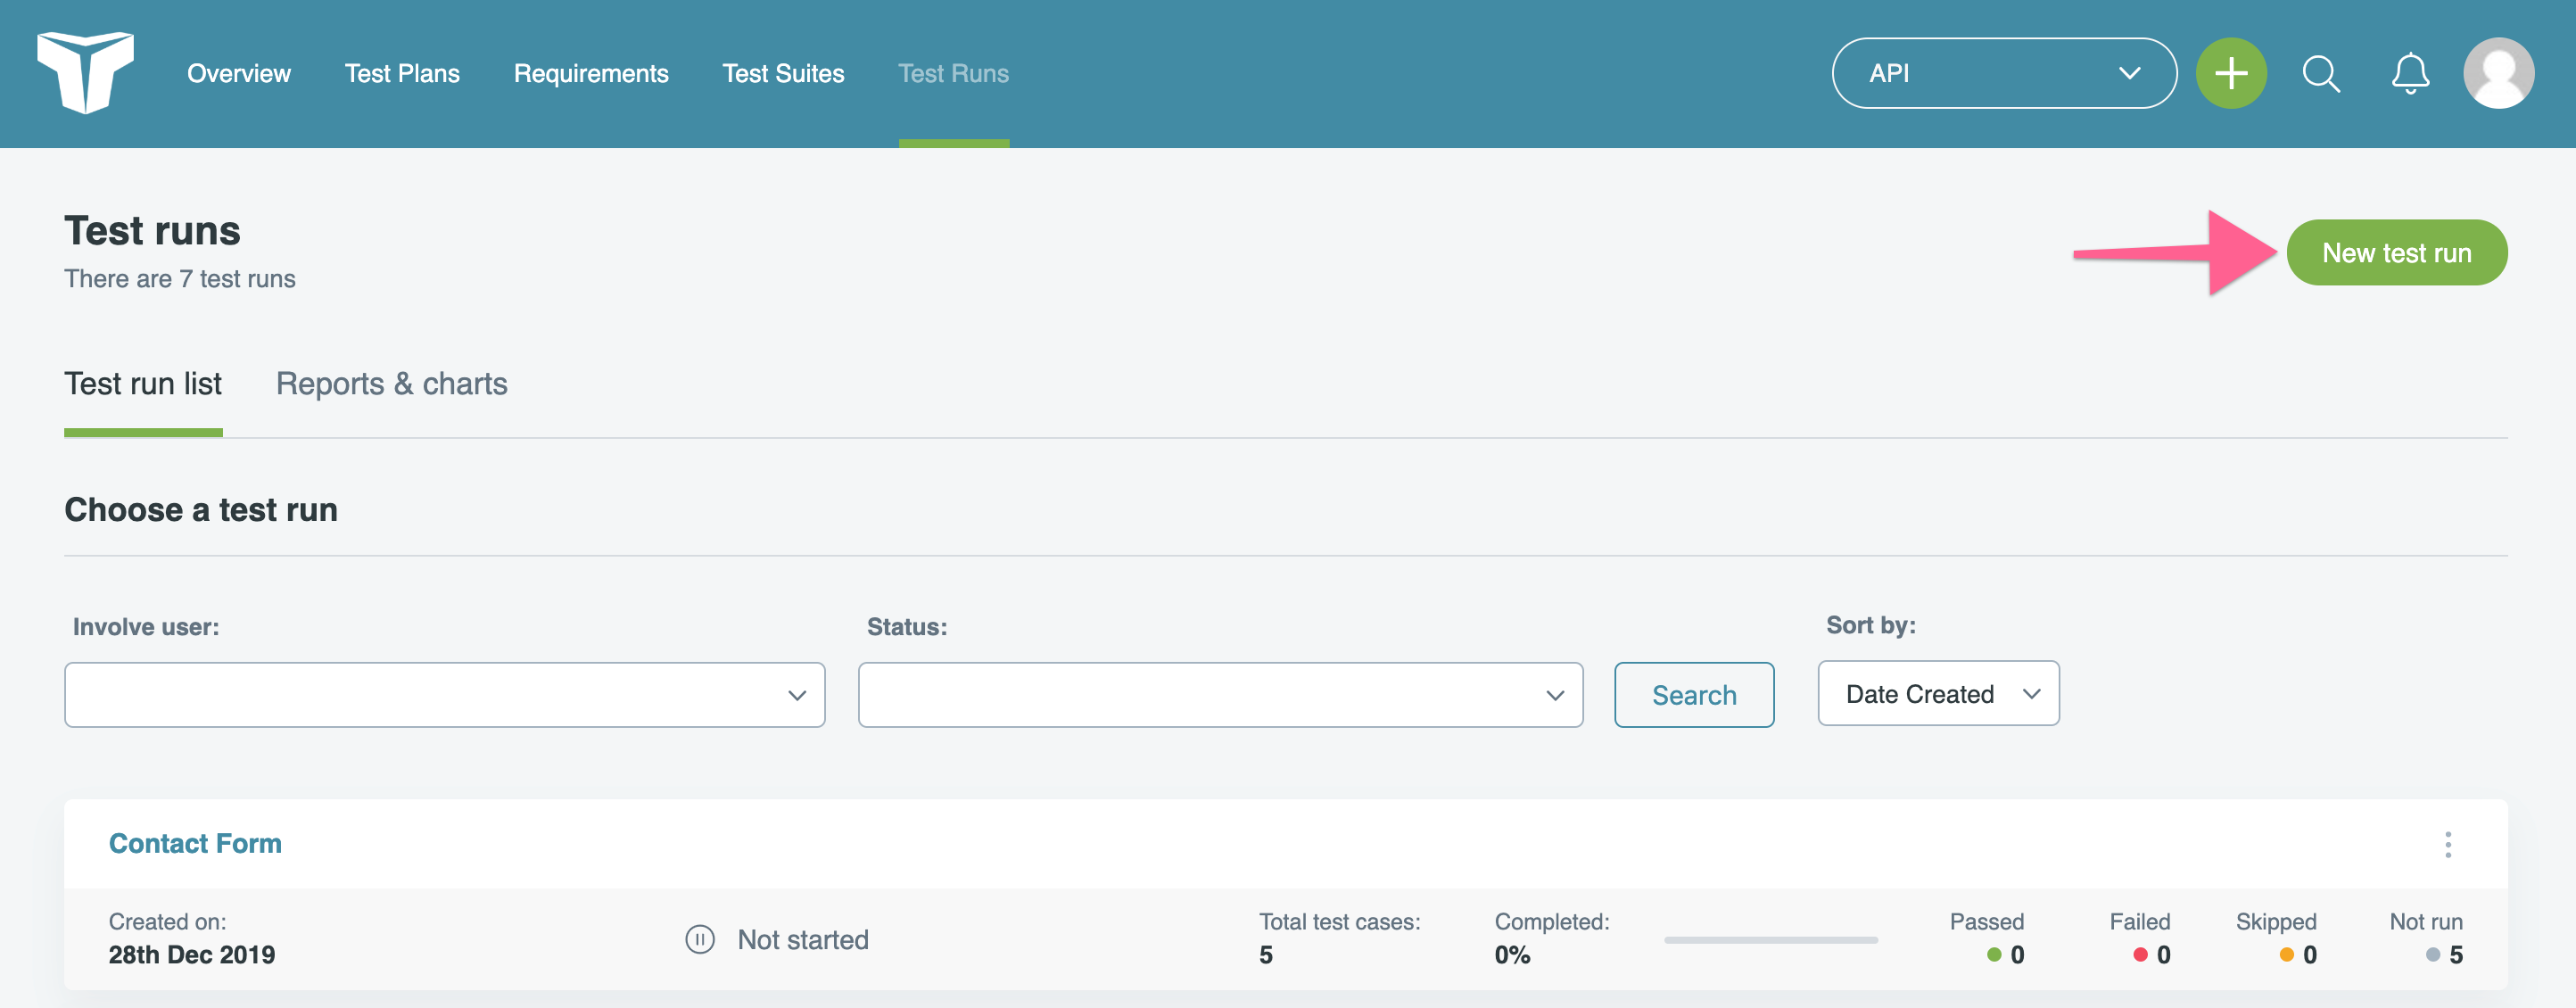The height and width of the screenshot is (1008, 2576).
Task: Click the Search button
Action: tap(1694, 694)
